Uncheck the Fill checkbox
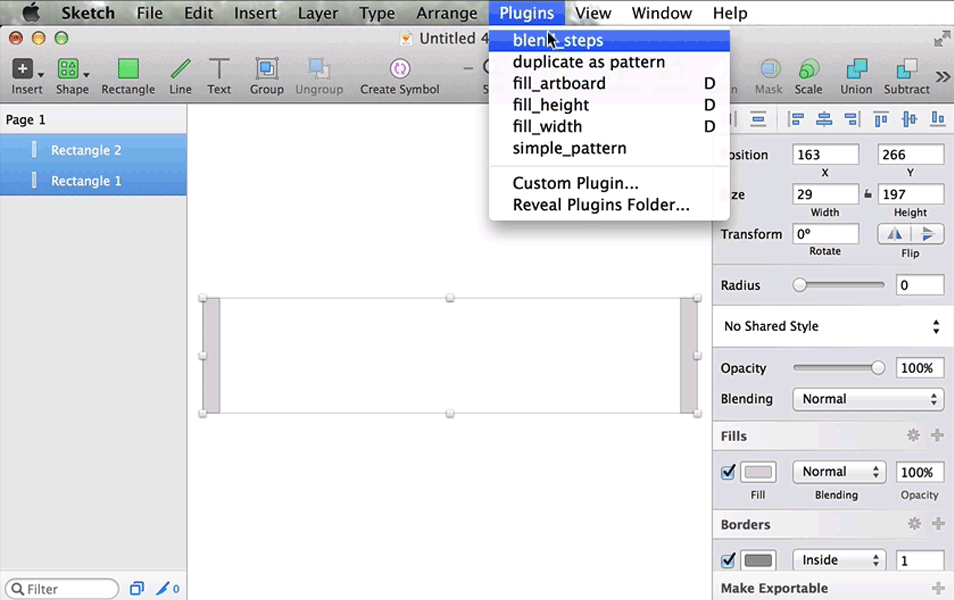Viewport: 954px width, 600px height. [728, 472]
